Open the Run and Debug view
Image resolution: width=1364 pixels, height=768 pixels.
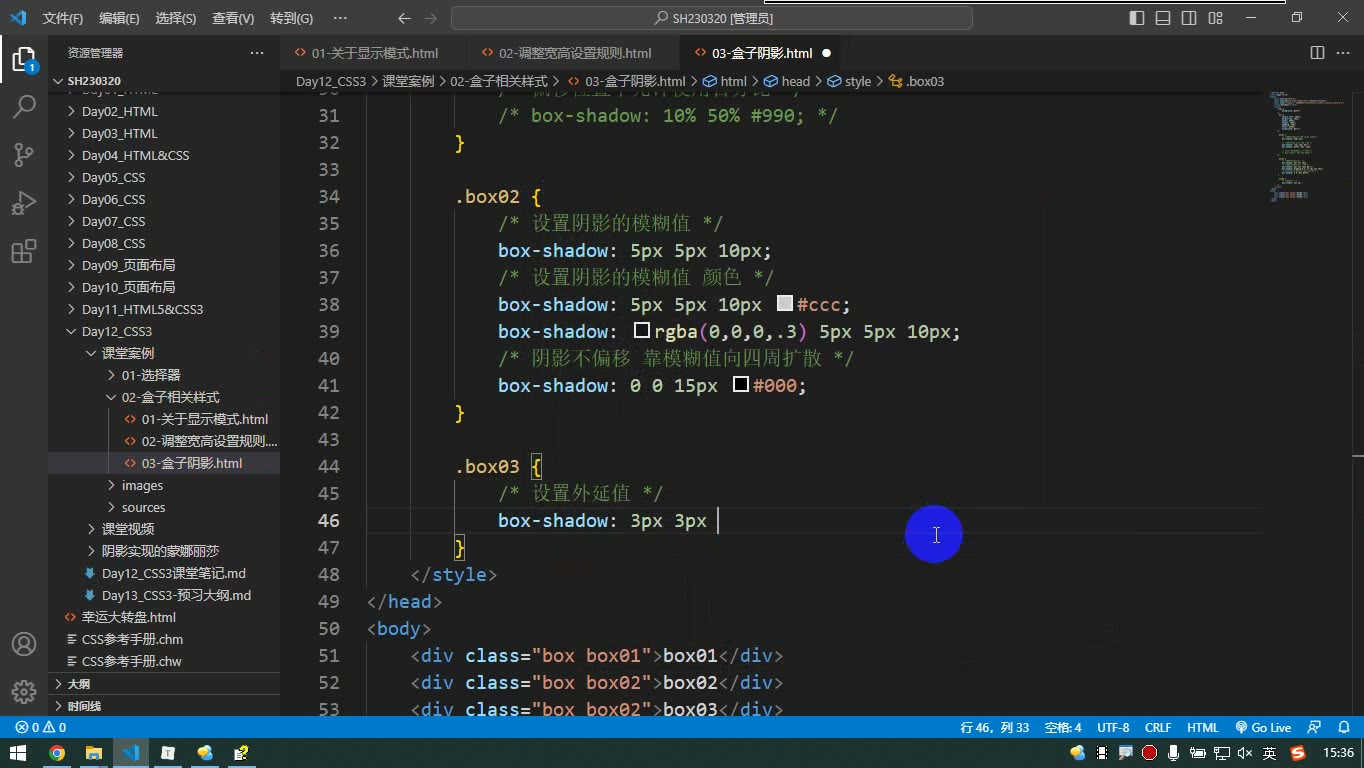click(24, 203)
